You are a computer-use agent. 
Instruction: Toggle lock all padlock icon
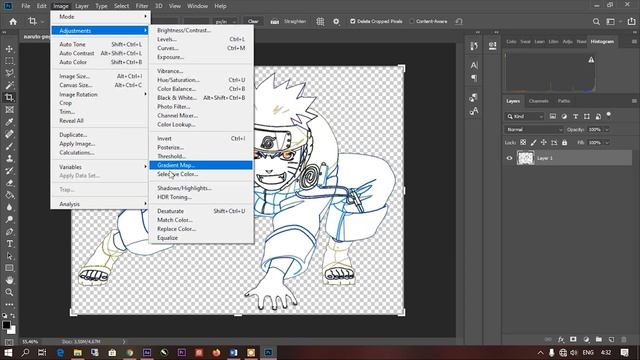point(564,142)
